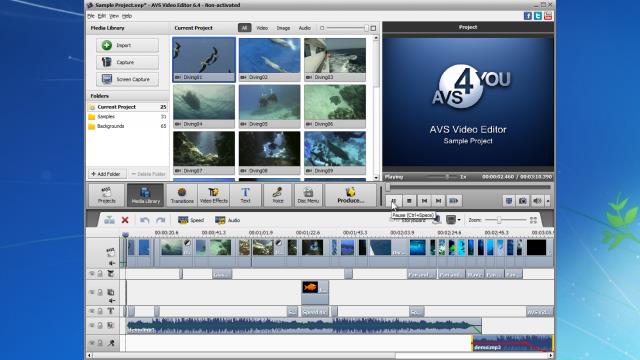Expand the volume dropdown arrow in preview
Screen dimensions: 640x360
(548, 201)
